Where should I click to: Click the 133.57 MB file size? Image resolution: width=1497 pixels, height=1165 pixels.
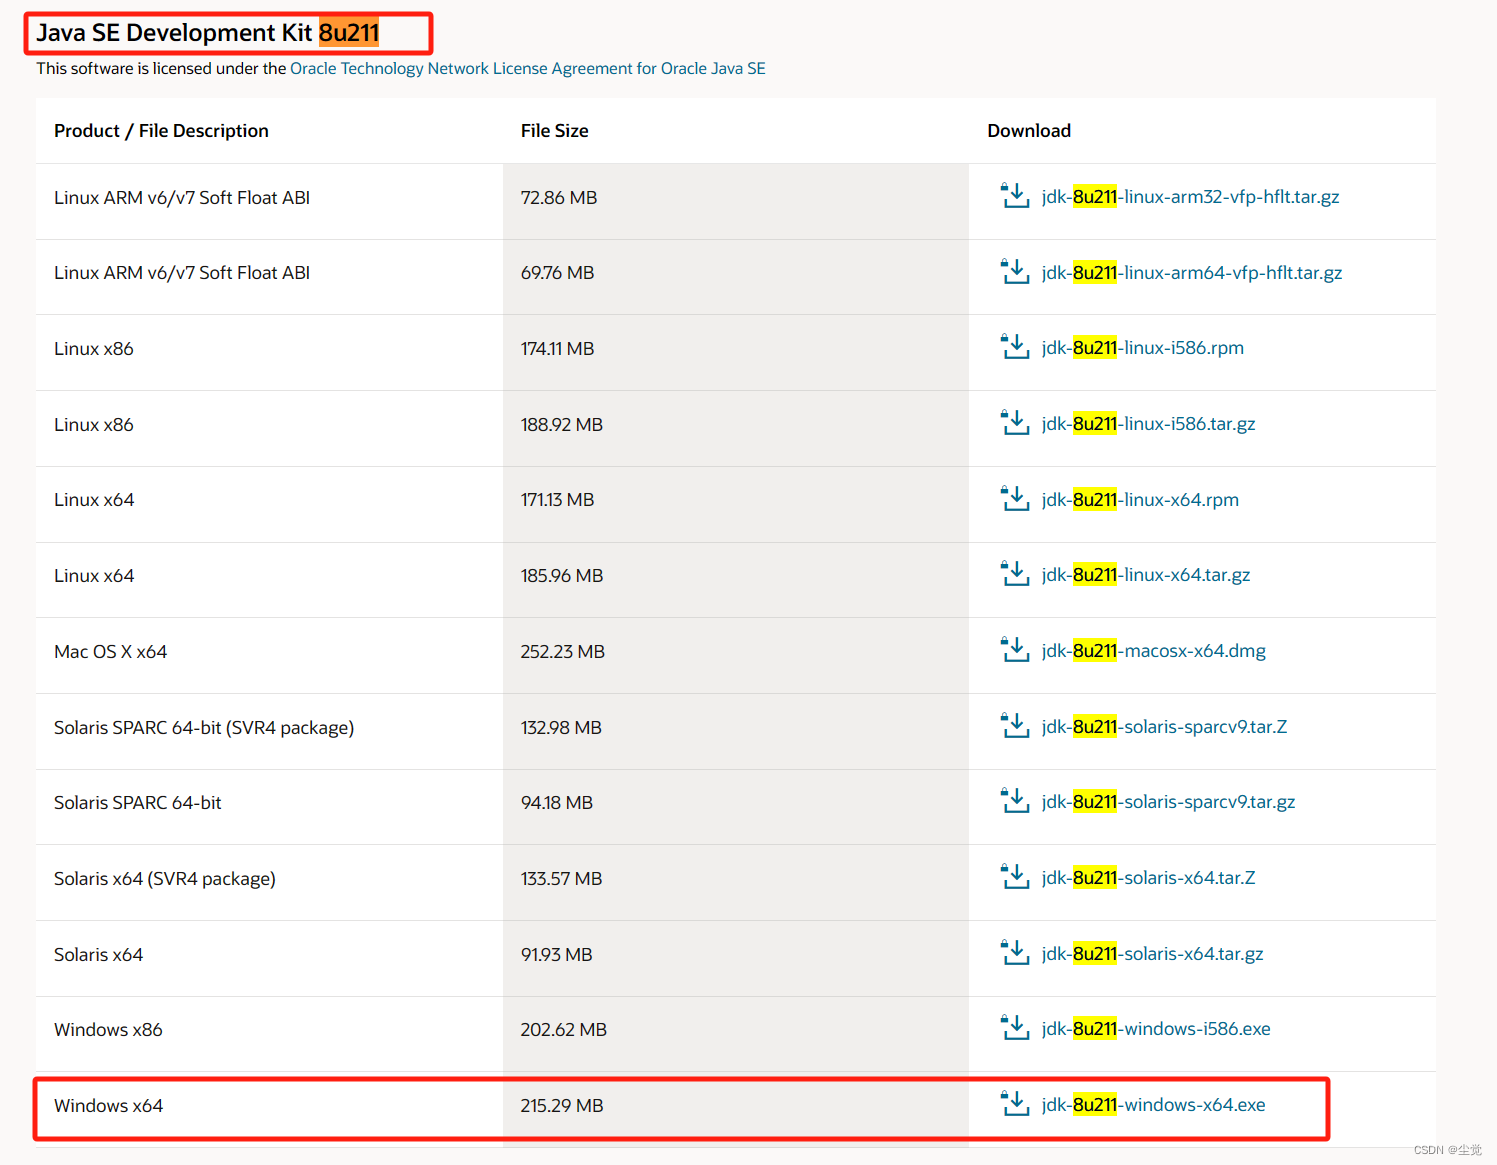561,879
